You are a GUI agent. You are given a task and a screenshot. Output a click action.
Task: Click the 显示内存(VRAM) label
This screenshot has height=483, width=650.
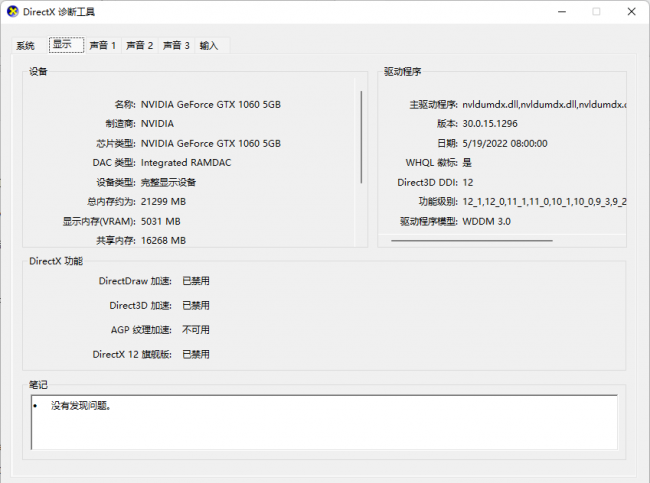click(99, 221)
